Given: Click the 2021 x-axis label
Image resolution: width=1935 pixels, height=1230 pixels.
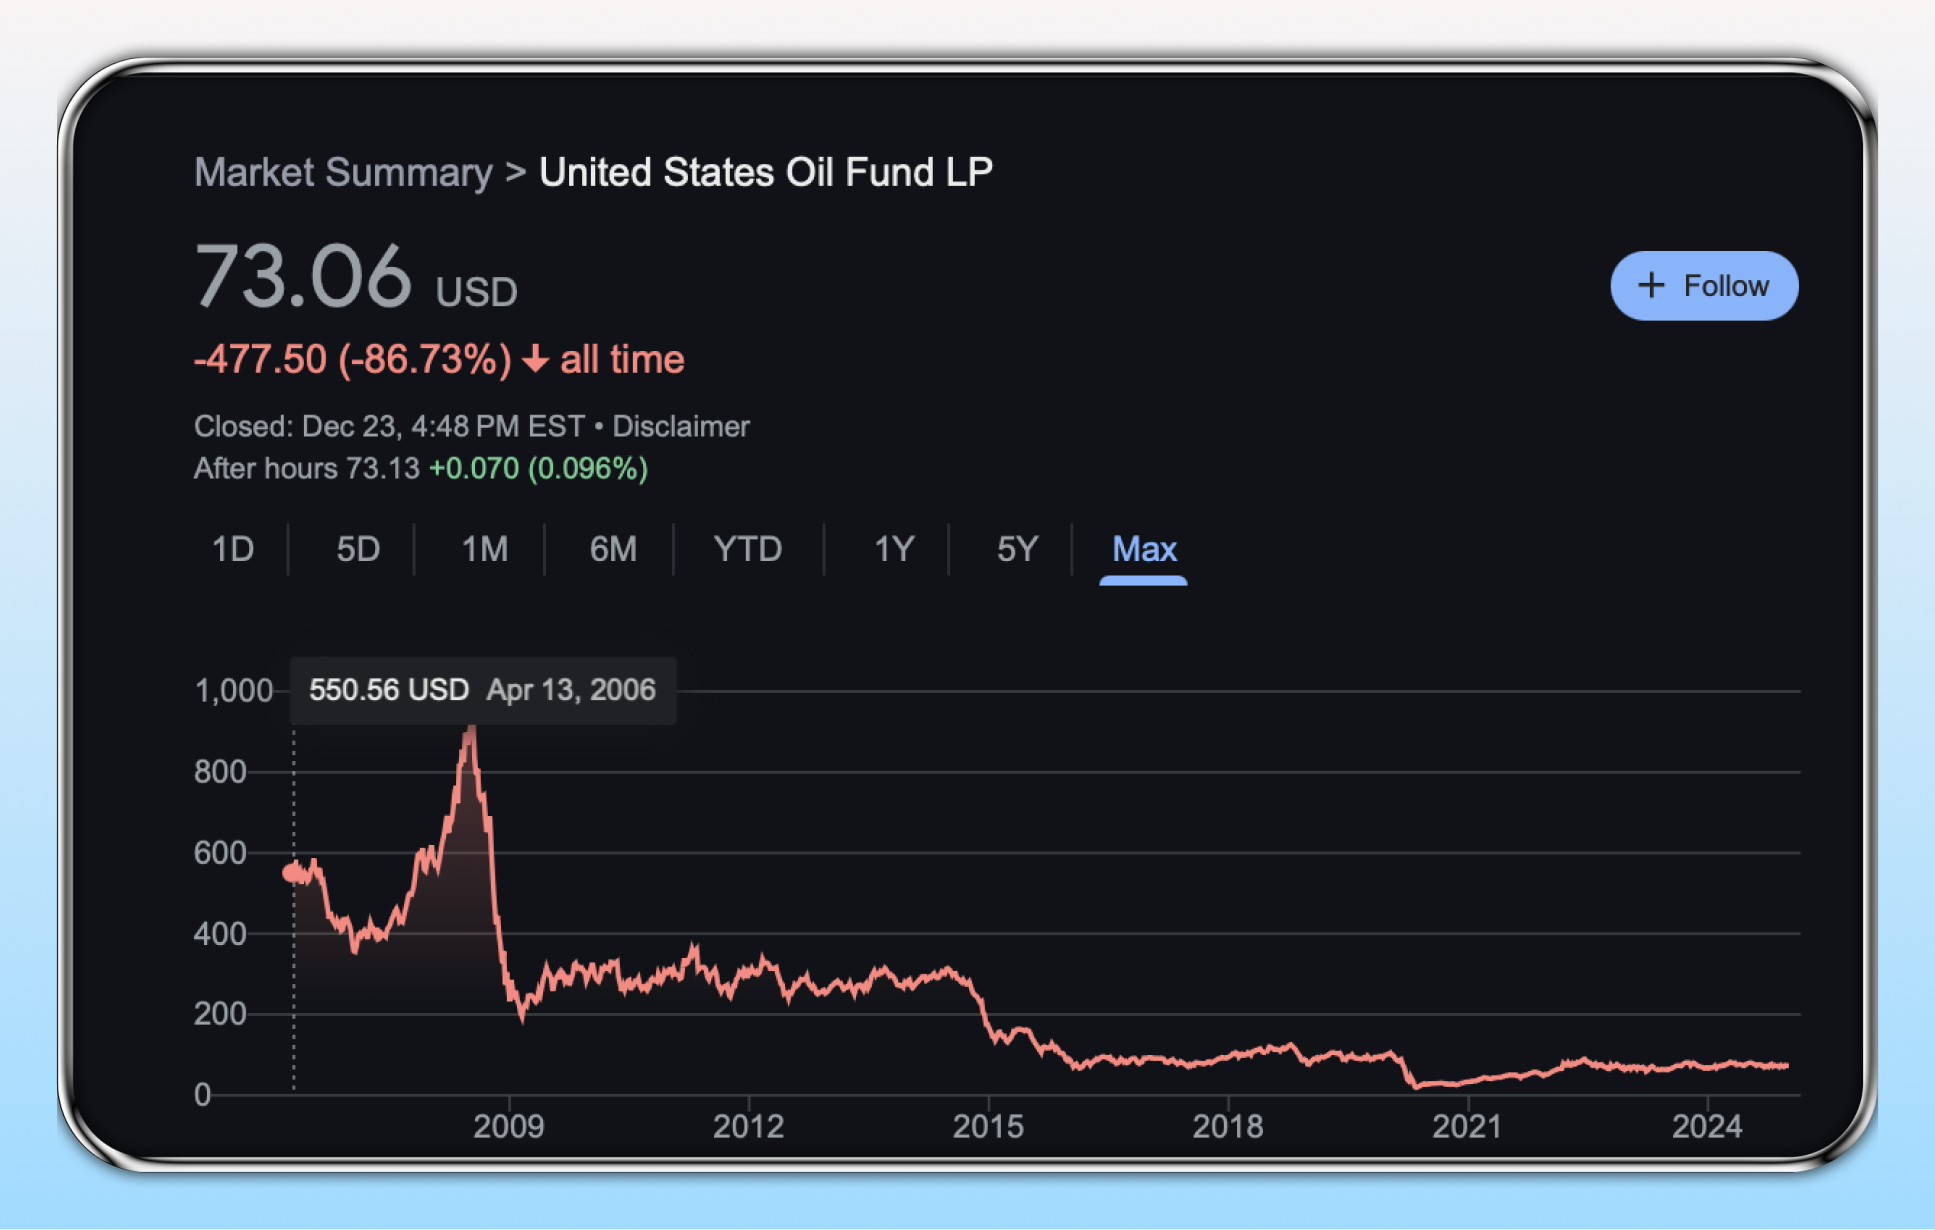Looking at the screenshot, I should pos(1467,1126).
